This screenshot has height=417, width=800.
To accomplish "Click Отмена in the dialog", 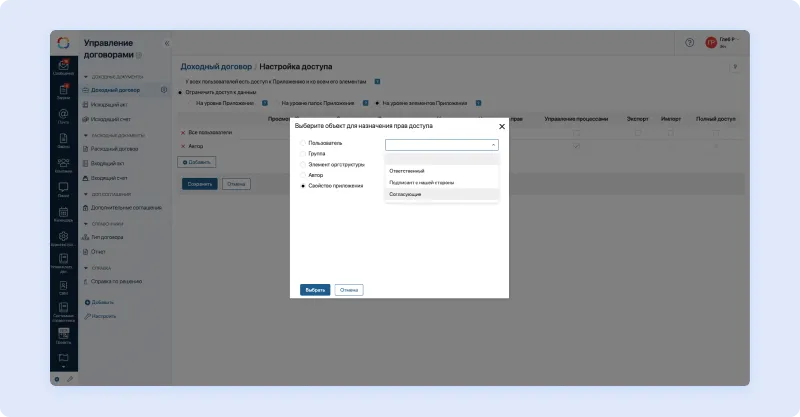I will 348,290.
